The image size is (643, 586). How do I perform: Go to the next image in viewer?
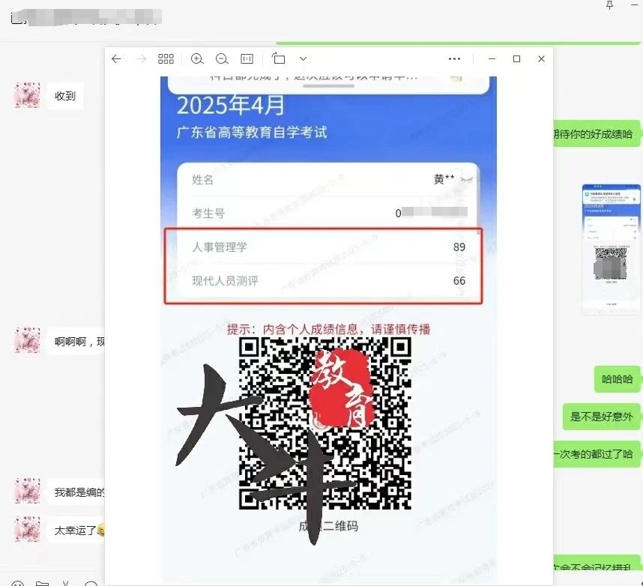tap(141, 59)
